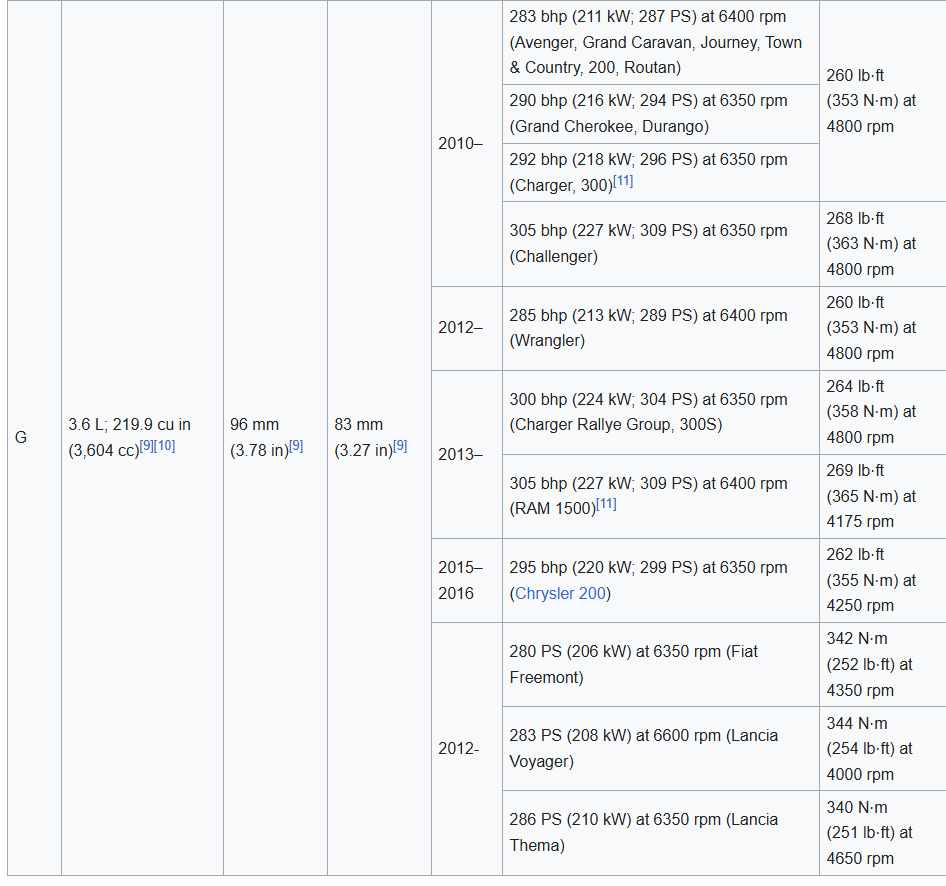This screenshot has width=946, height=886.
Task: Click the 344 N·m at 4000 rpm cell
Action: [871, 748]
